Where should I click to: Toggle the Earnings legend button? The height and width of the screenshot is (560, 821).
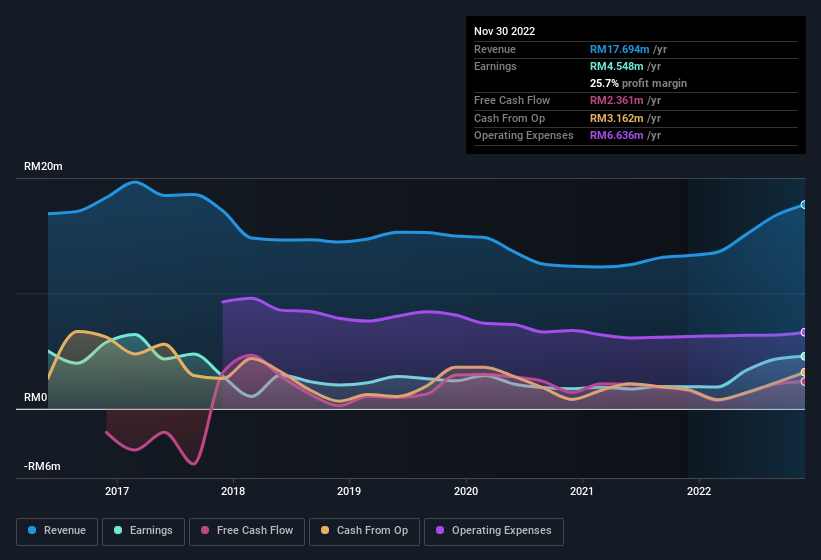click(143, 531)
